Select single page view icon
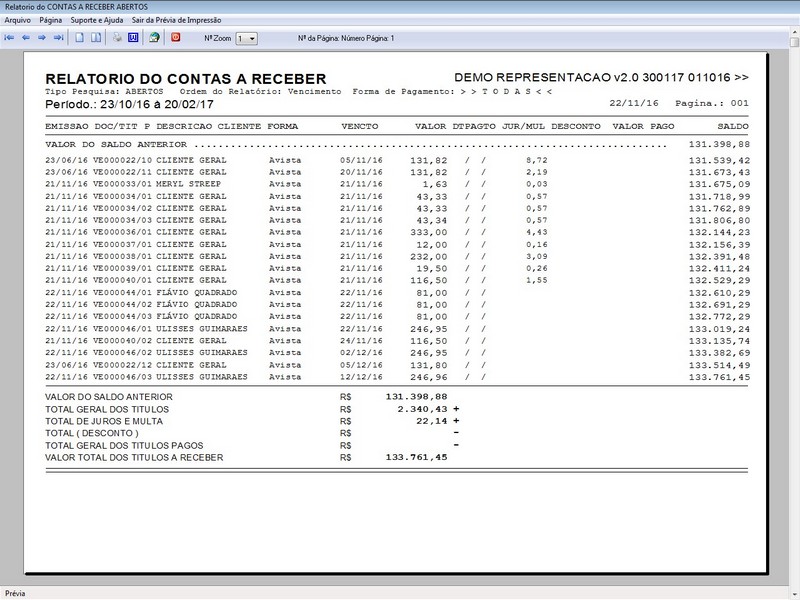Image resolution: width=800 pixels, height=600 pixels. 80,38
